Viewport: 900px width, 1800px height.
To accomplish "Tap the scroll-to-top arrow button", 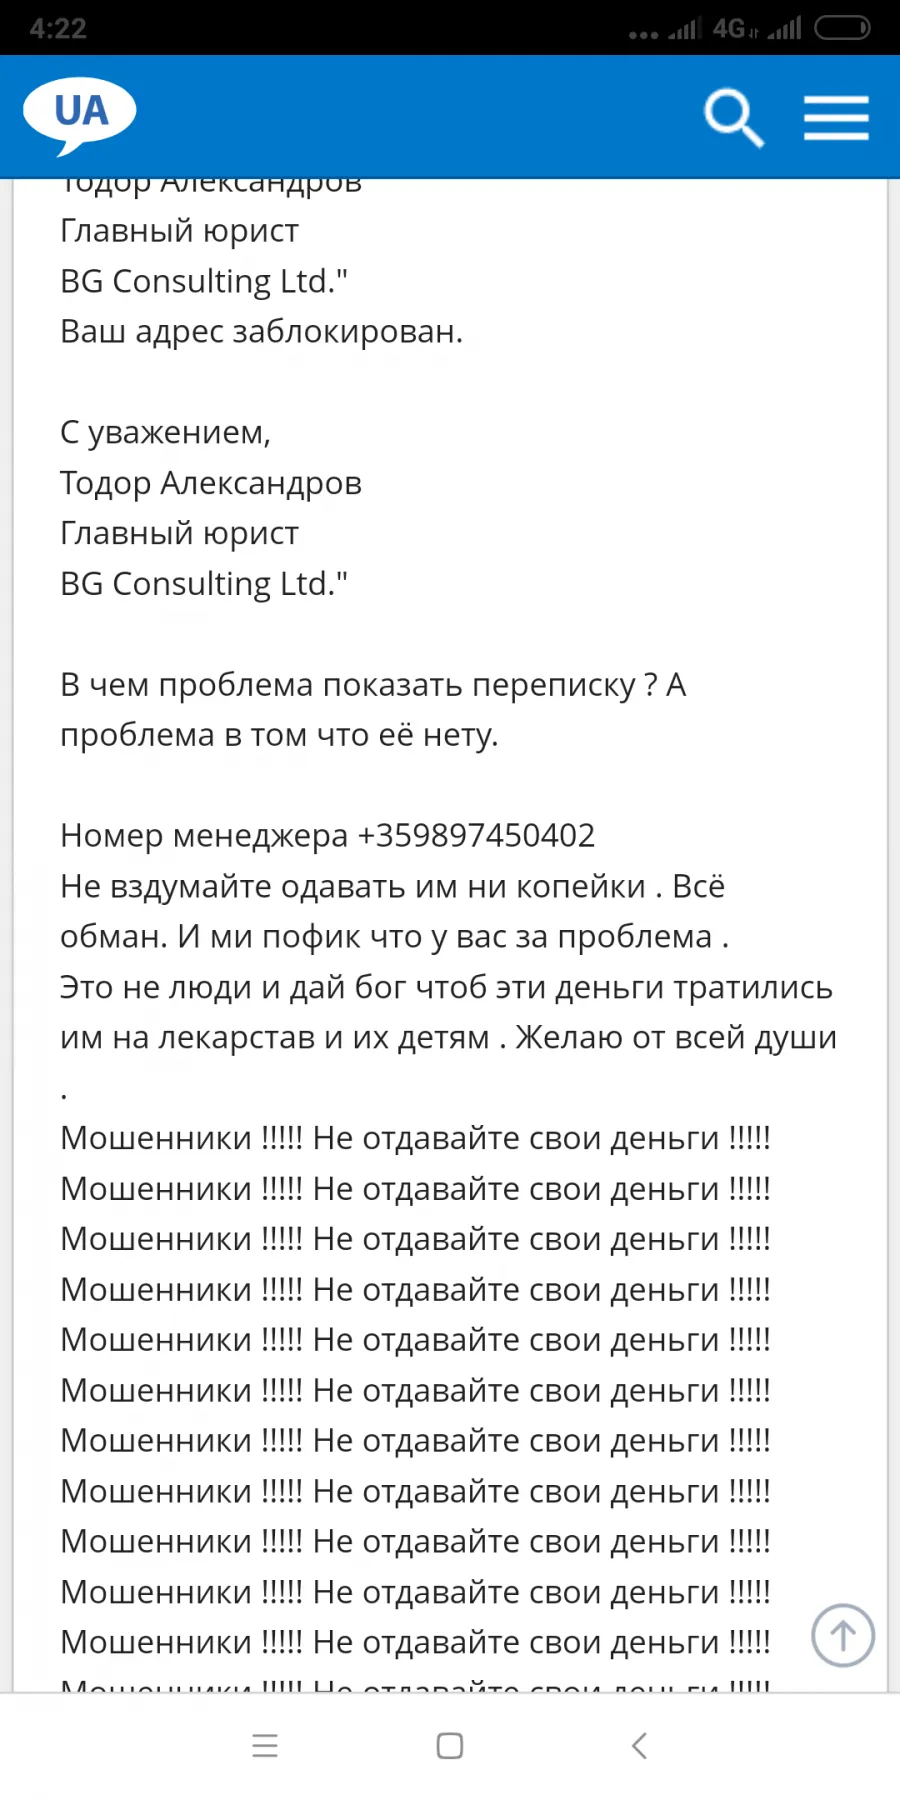I will [842, 1636].
